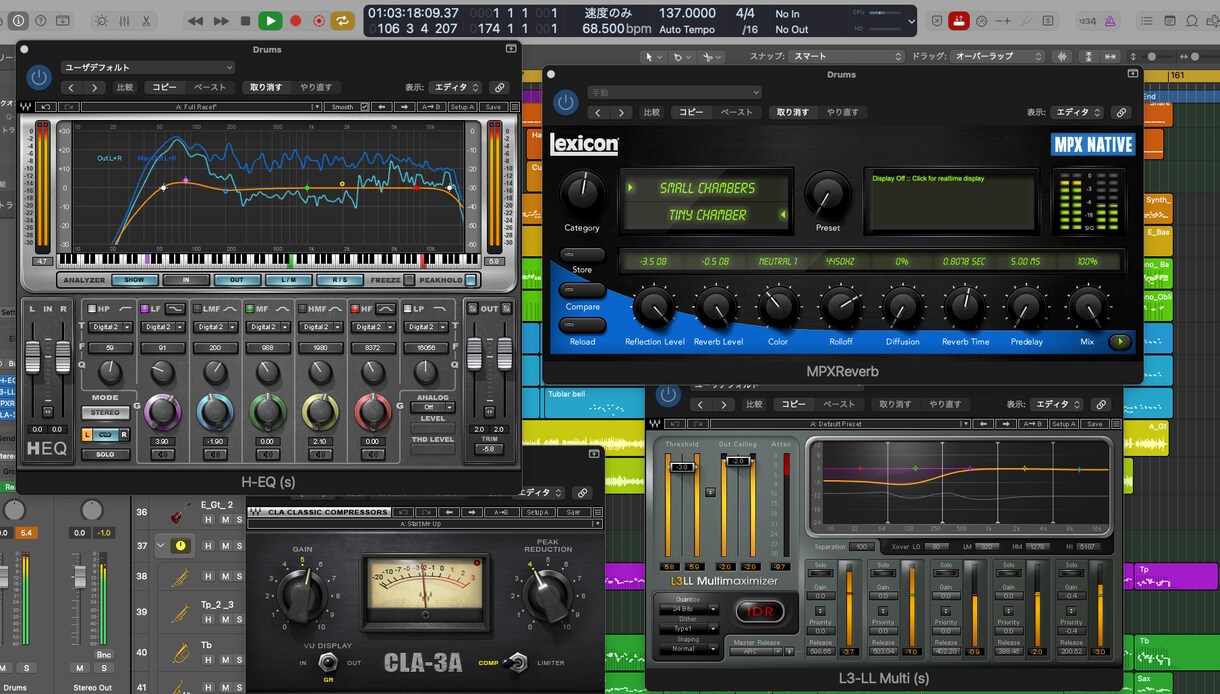Select the Scissors editor icon in toolbar
The width and height of the screenshot is (1220, 694).
pos(146,20)
